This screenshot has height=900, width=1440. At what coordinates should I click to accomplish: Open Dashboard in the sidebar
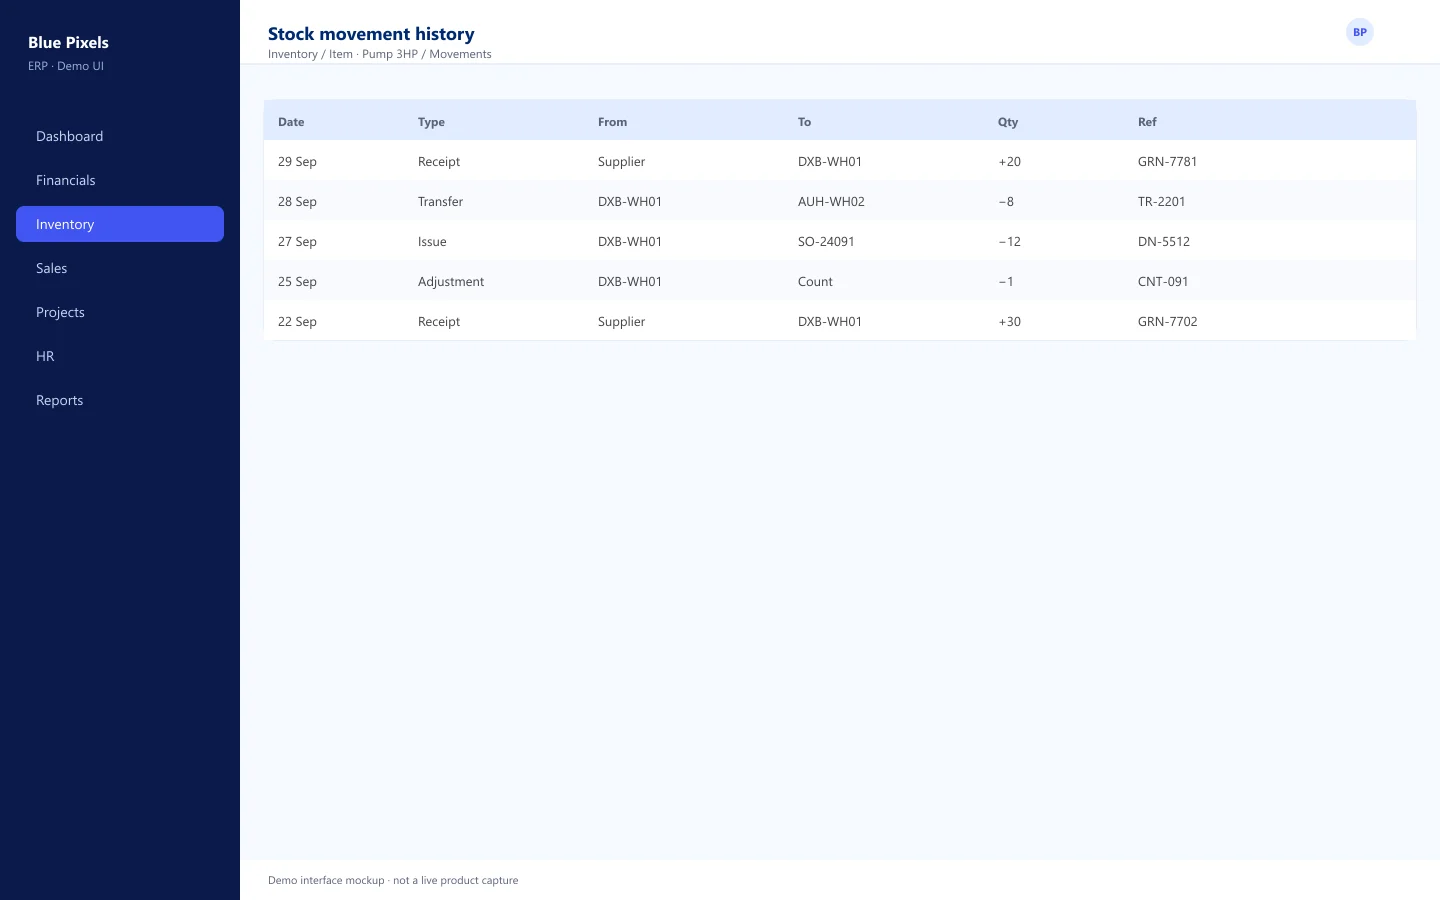click(x=120, y=136)
